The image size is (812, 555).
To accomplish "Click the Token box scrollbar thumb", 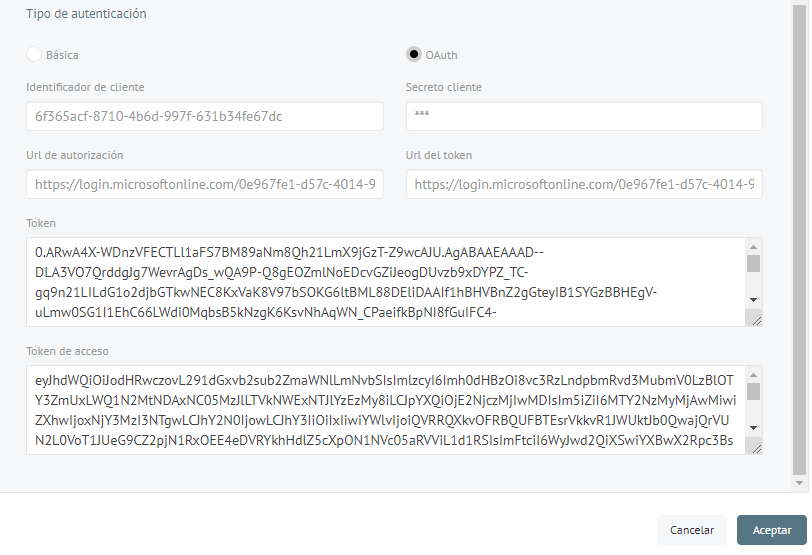I will 753,263.
